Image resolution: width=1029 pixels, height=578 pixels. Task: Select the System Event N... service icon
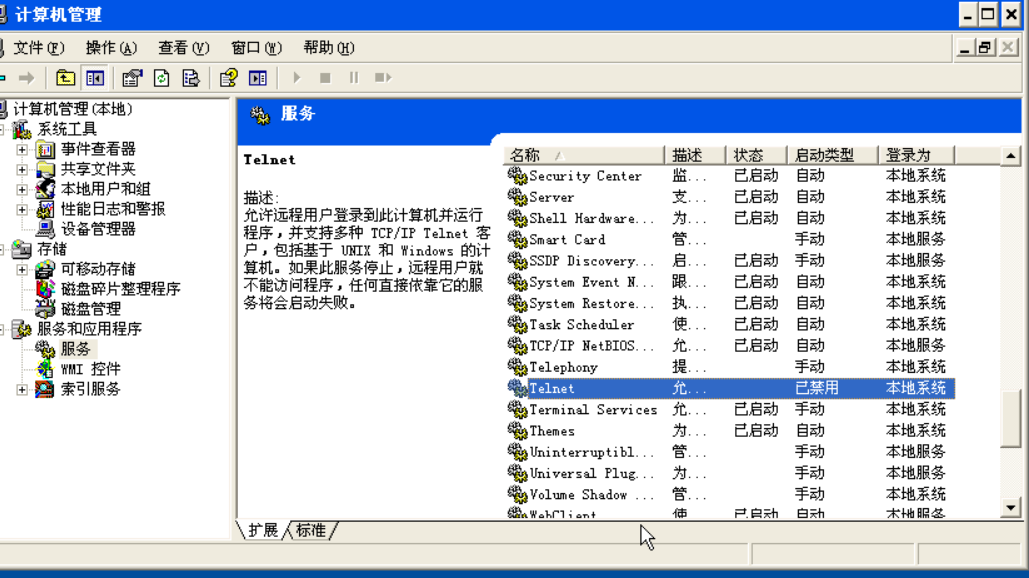(x=517, y=282)
